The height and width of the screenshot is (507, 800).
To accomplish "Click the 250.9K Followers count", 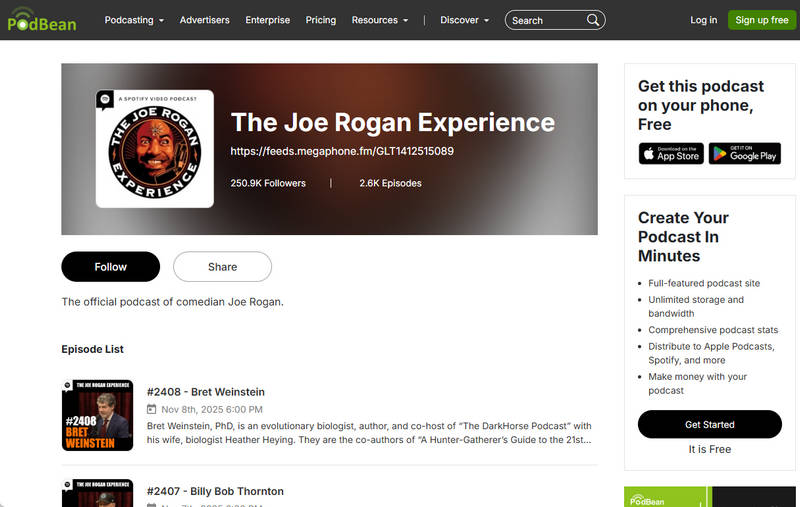I will [x=268, y=183].
